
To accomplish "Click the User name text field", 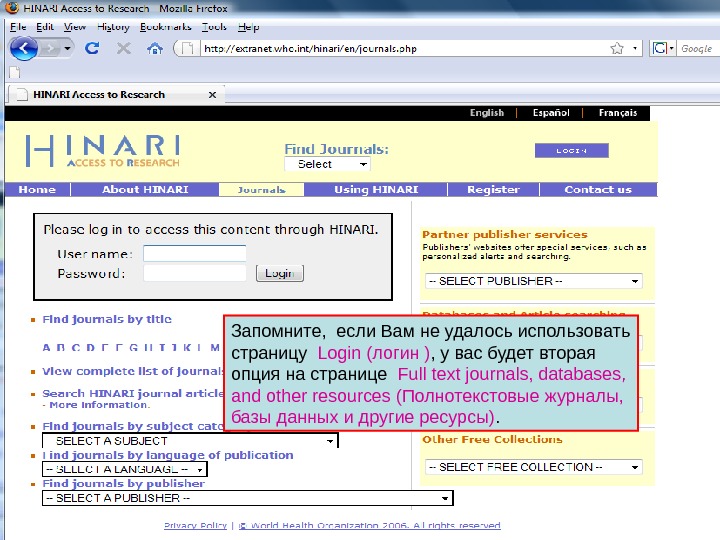I will (x=195, y=253).
